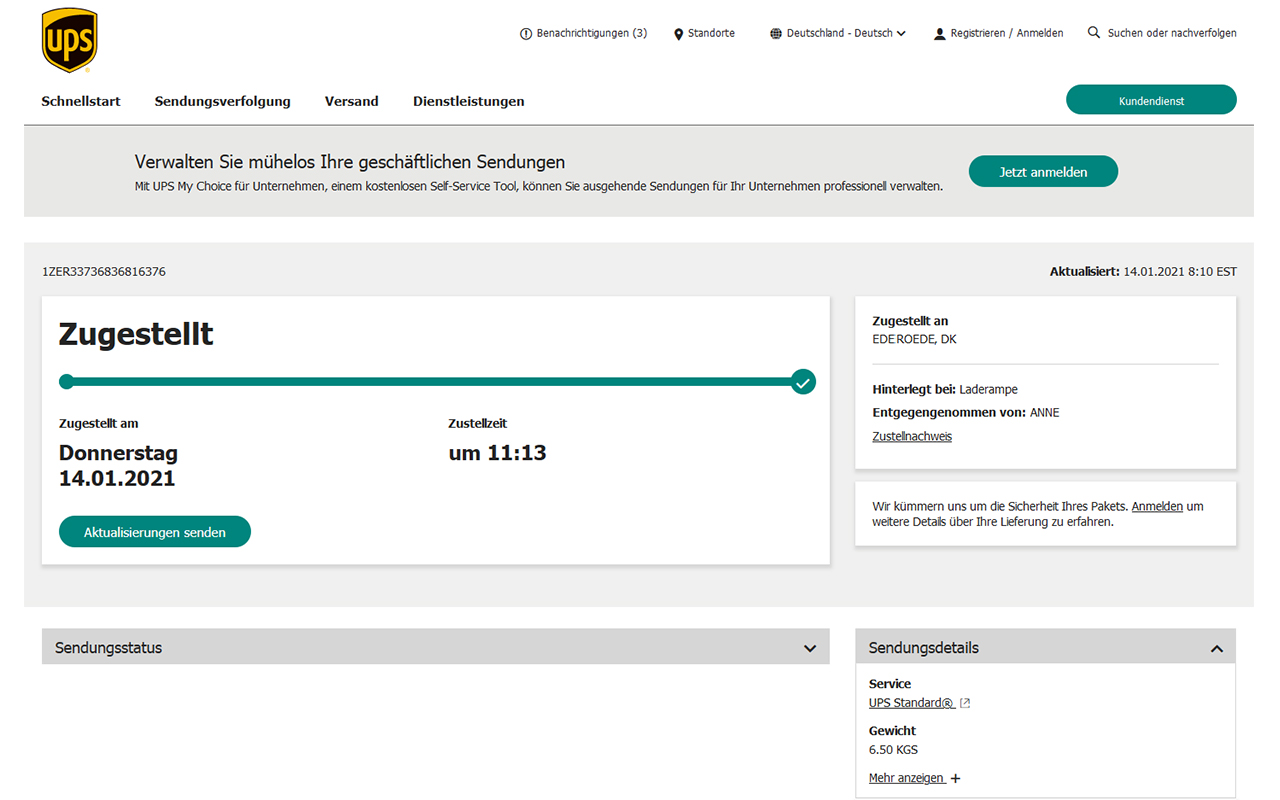Screen dimensions: 1280x800
Task: Click the Registrieren / Anmelden person icon
Action: point(939,34)
